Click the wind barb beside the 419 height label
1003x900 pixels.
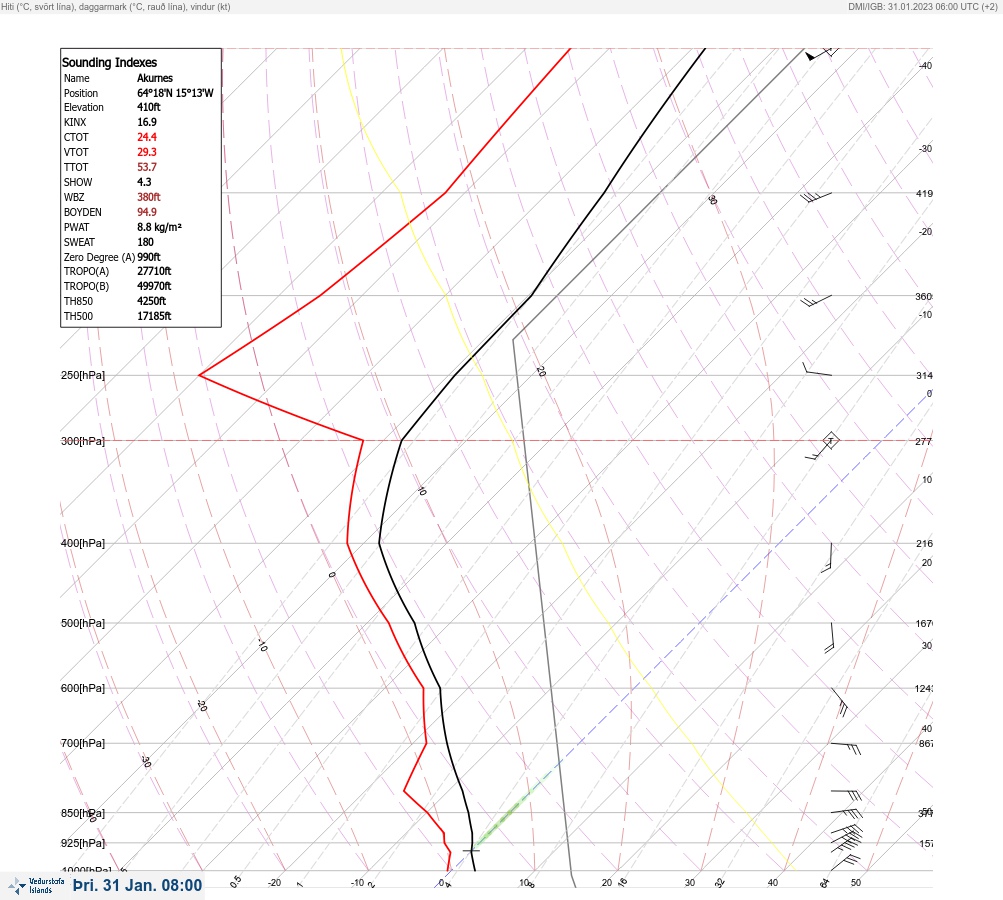point(816,197)
